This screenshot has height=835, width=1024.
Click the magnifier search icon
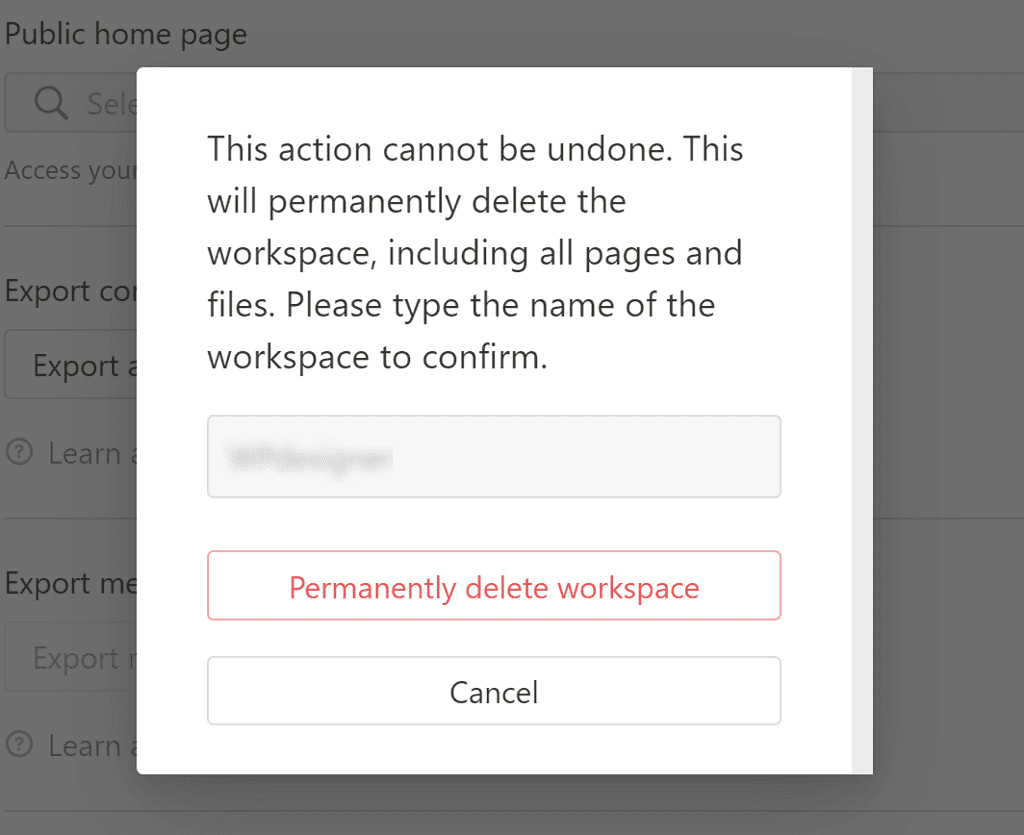[x=51, y=103]
